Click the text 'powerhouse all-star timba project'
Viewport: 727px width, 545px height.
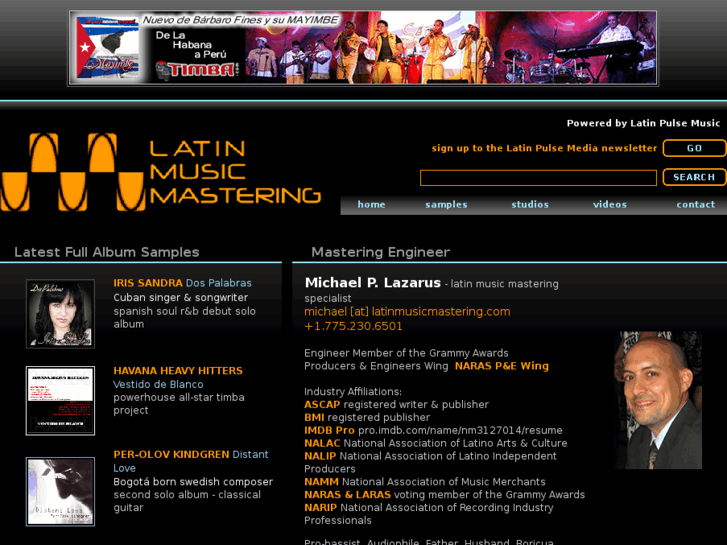point(179,404)
